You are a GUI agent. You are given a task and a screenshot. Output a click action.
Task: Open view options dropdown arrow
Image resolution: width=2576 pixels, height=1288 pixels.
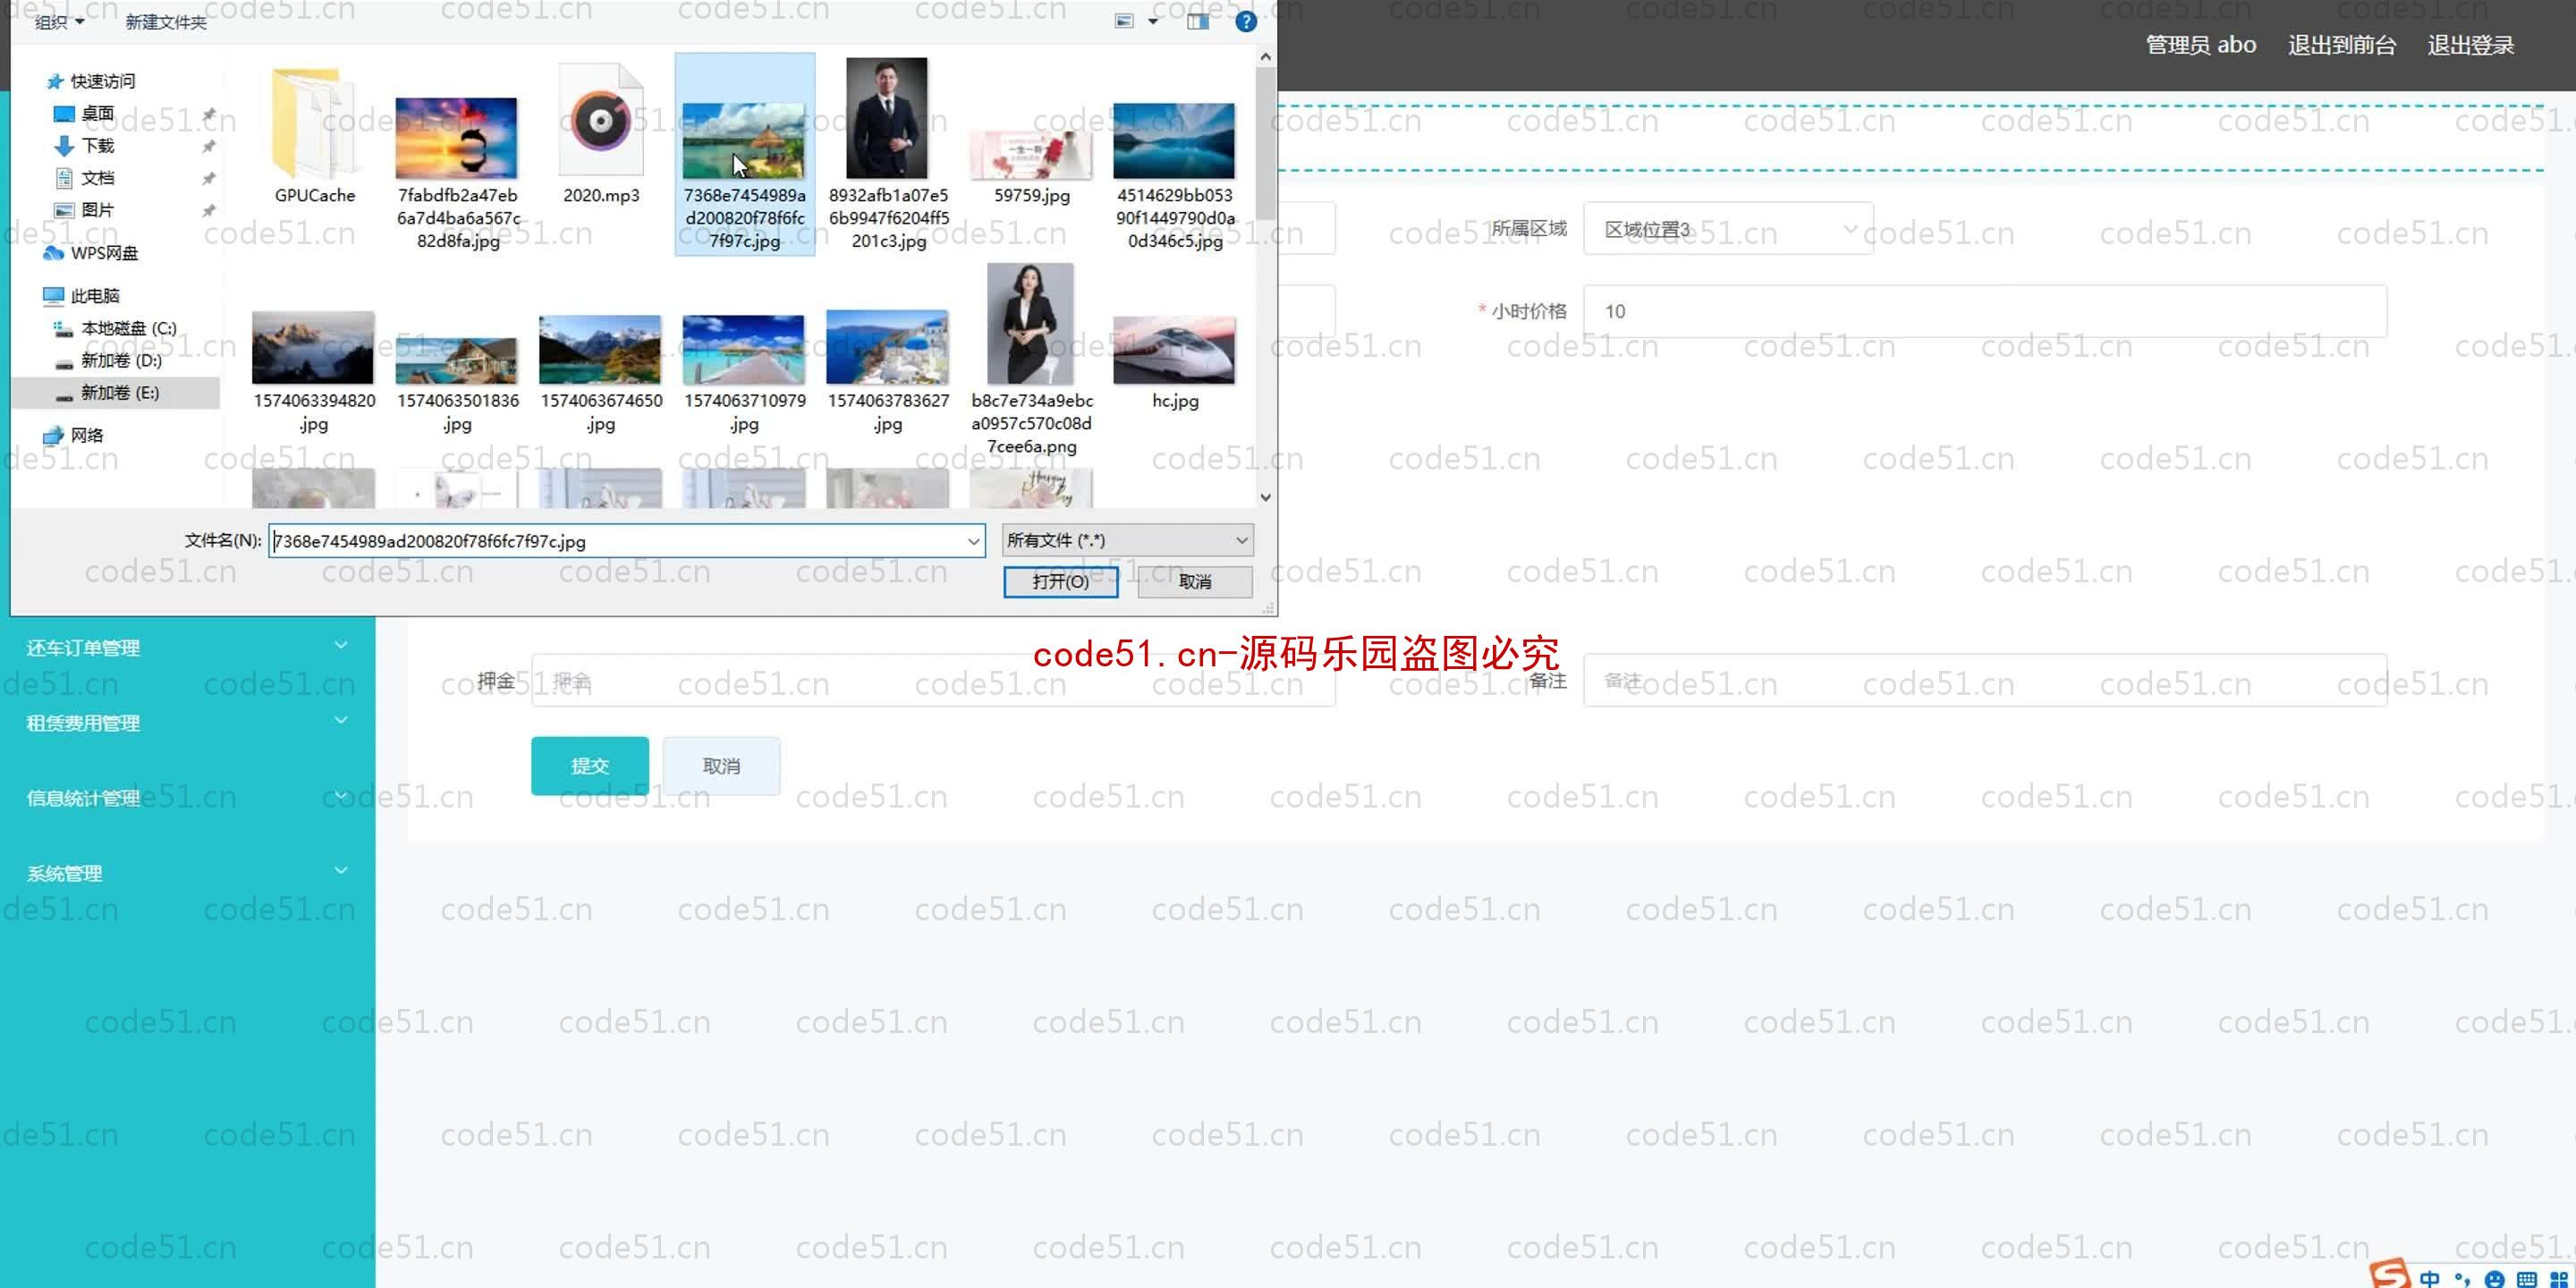coord(1153,21)
